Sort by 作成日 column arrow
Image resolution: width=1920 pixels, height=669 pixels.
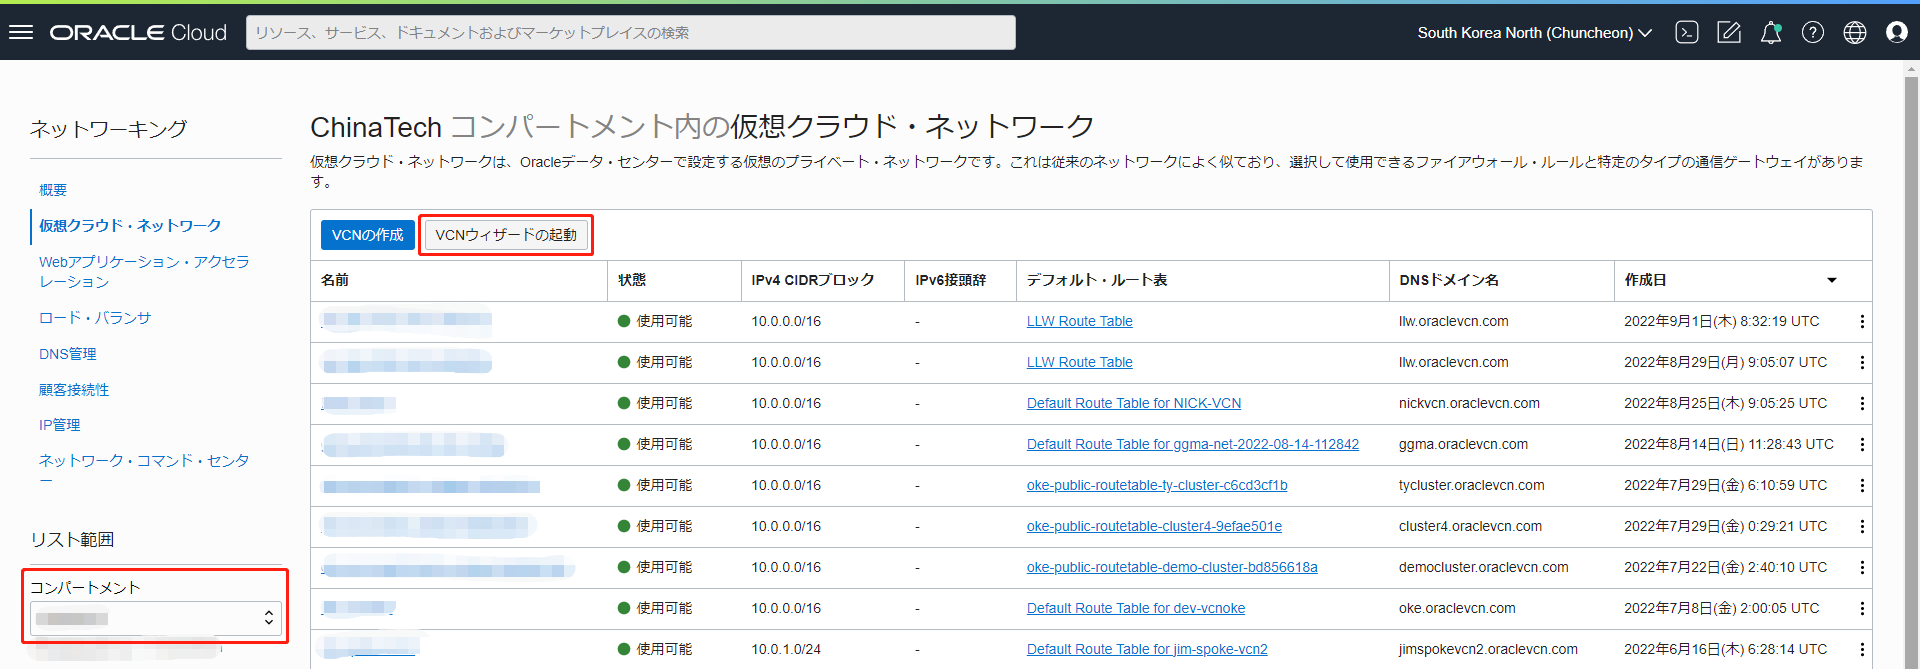[x=1832, y=280]
